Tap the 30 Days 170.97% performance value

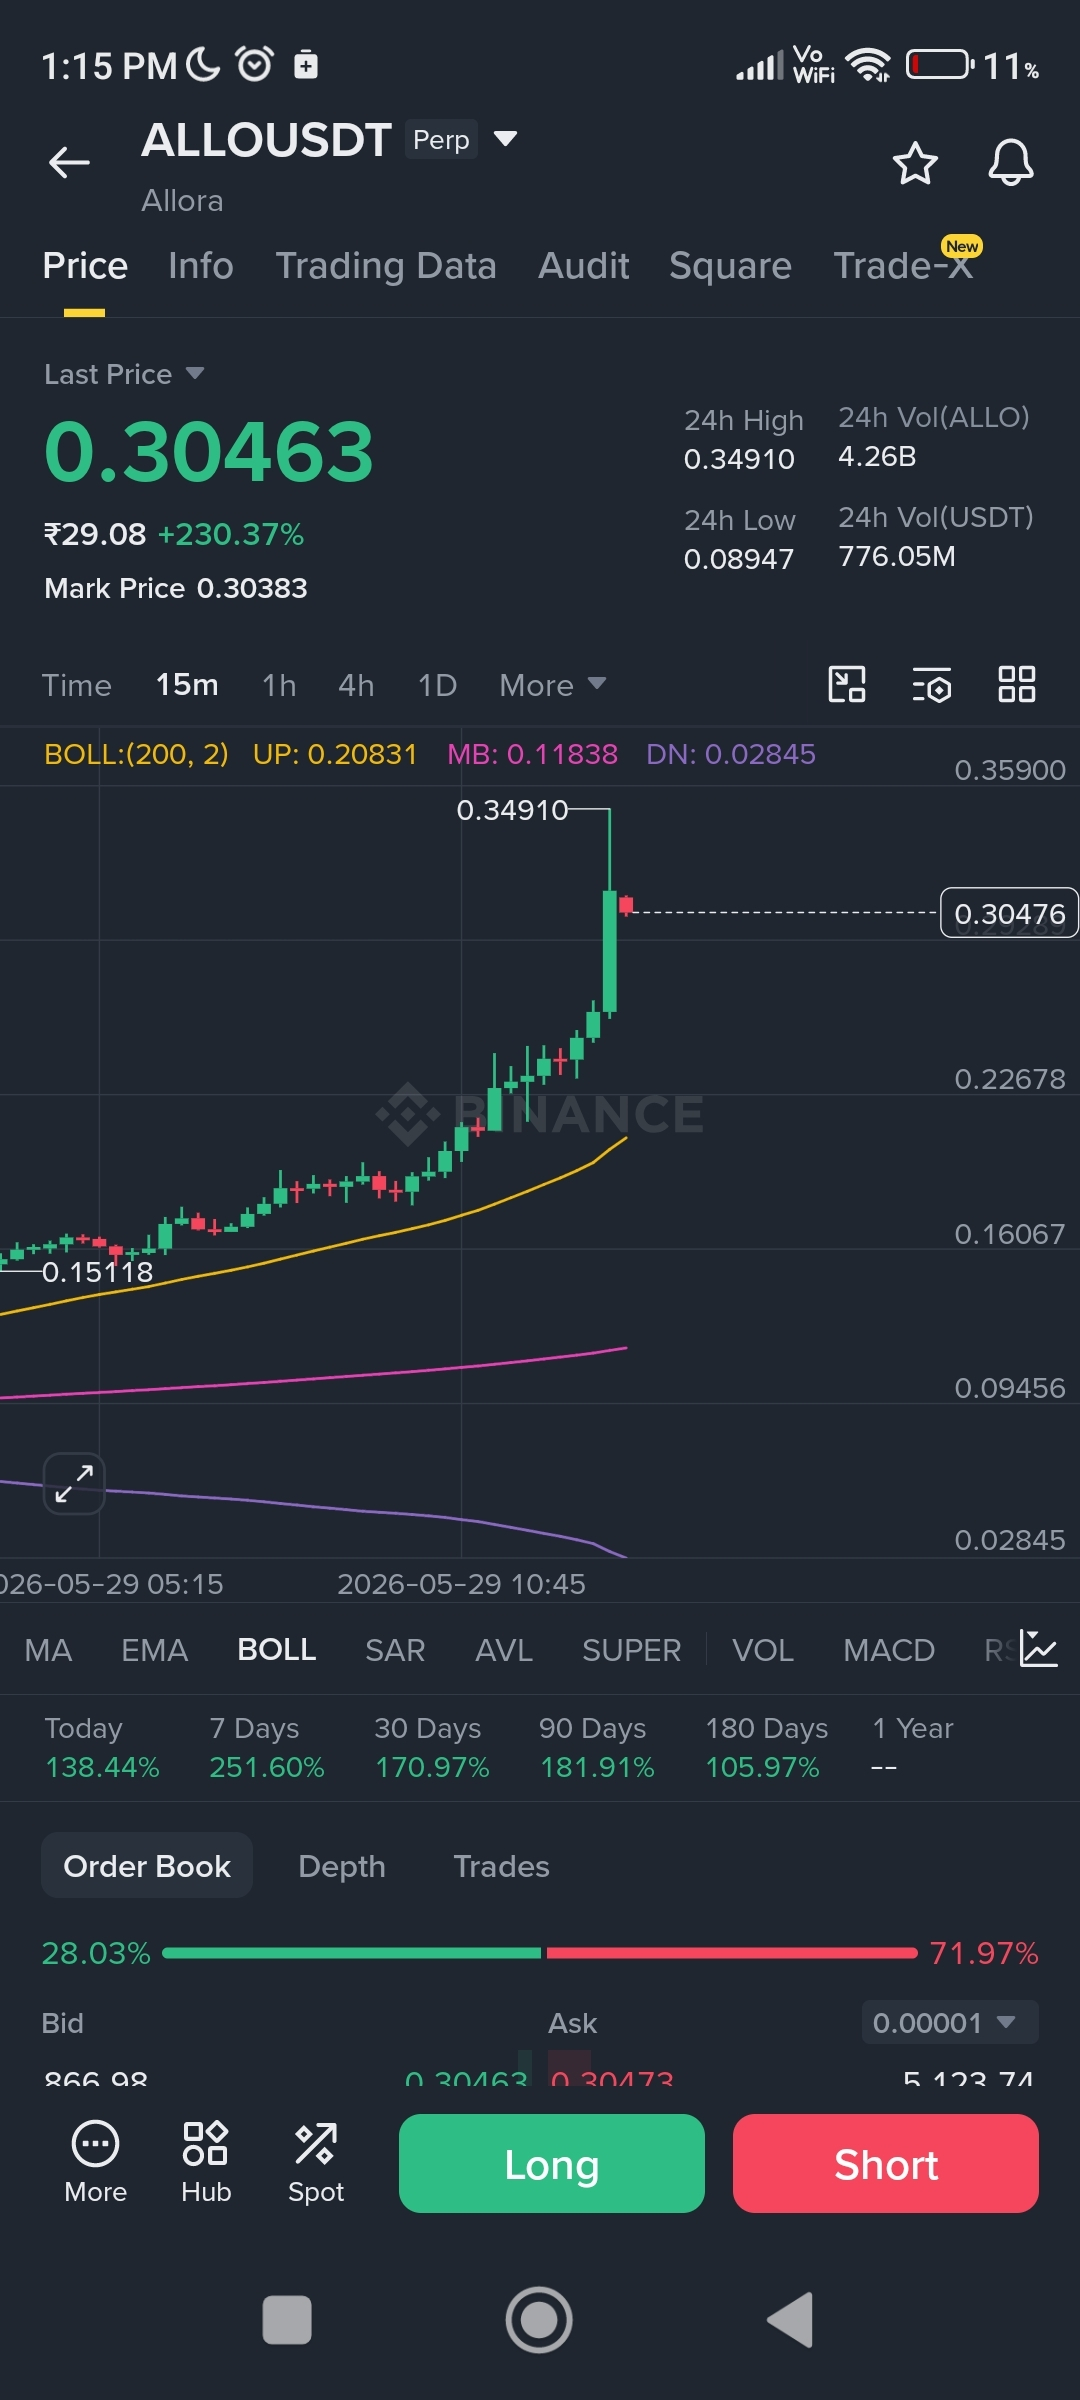click(432, 1767)
